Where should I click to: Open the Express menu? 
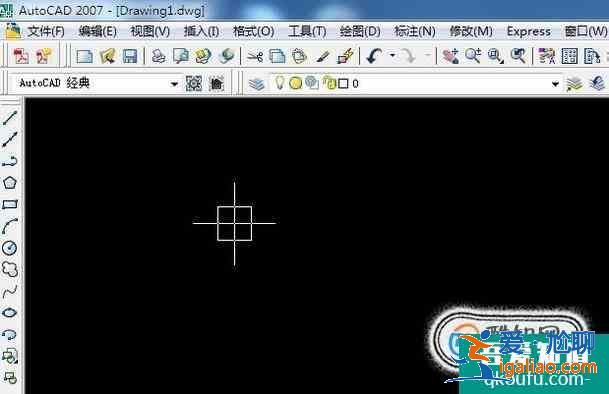pos(529,31)
